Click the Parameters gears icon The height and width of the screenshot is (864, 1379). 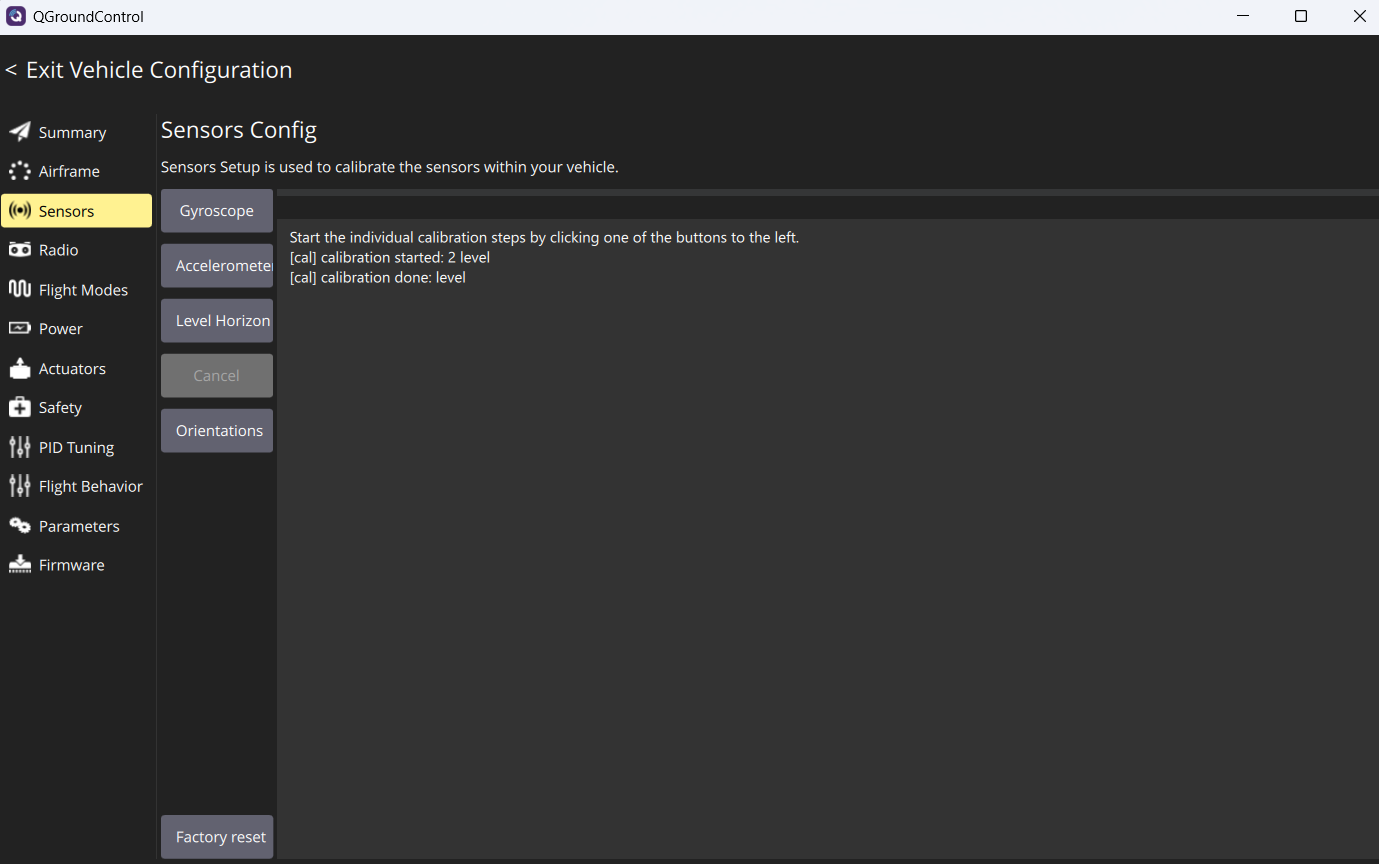pyautogui.click(x=20, y=526)
